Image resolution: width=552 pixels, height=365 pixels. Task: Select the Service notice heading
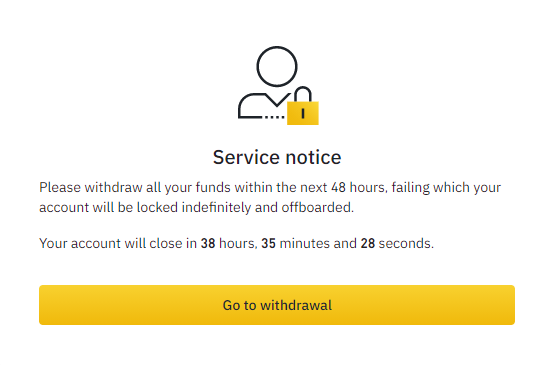coord(277,157)
